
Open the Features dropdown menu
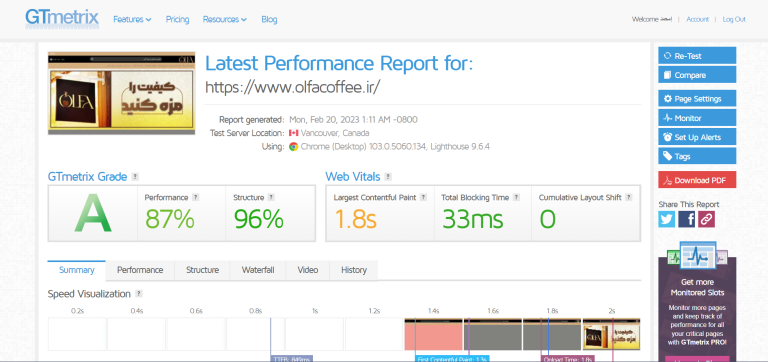[x=132, y=20]
